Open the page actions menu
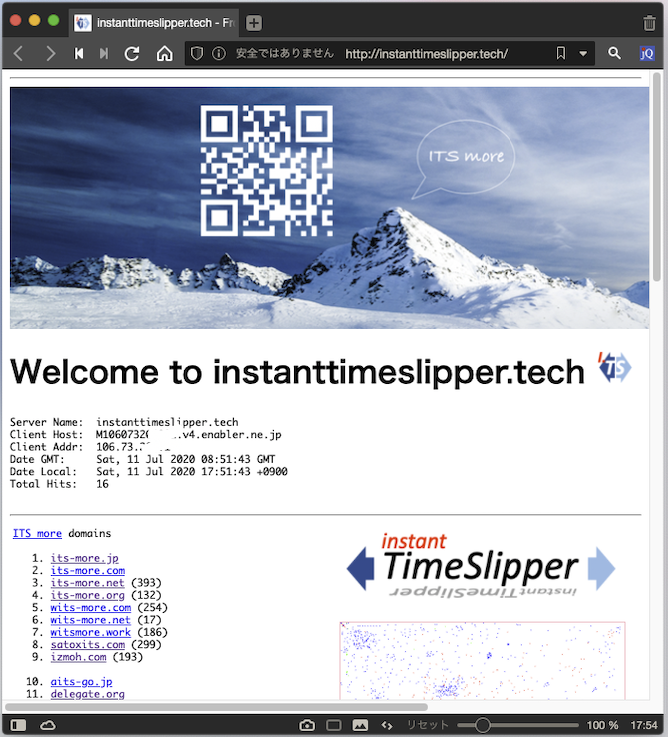The image size is (668, 737). click(387, 724)
